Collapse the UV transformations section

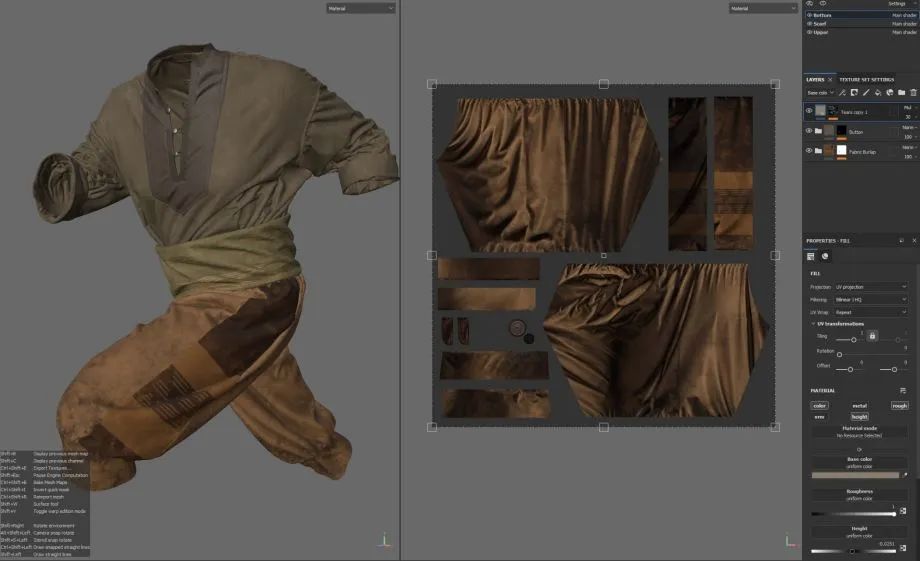pos(813,323)
